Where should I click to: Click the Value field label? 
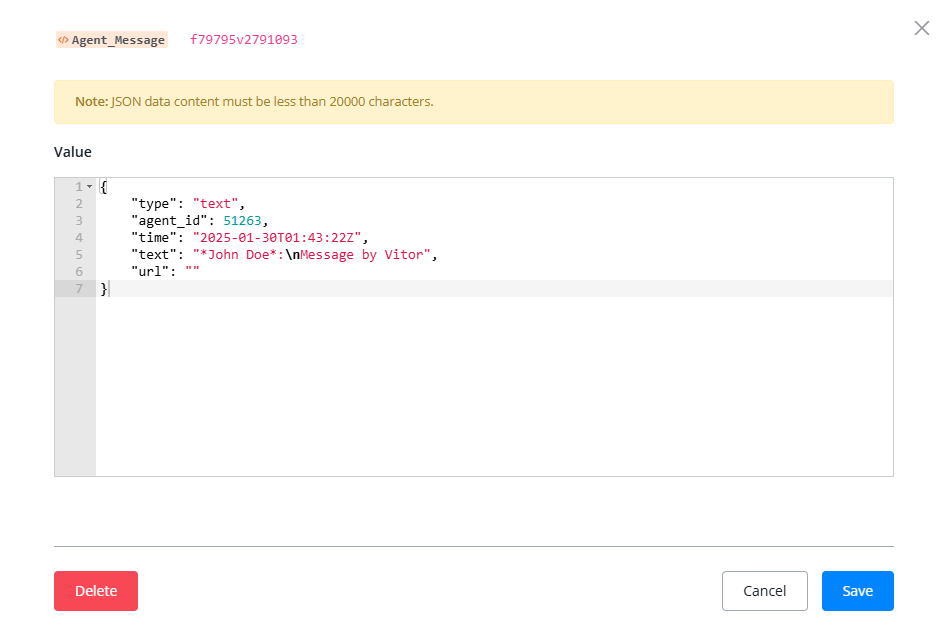pos(72,152)
